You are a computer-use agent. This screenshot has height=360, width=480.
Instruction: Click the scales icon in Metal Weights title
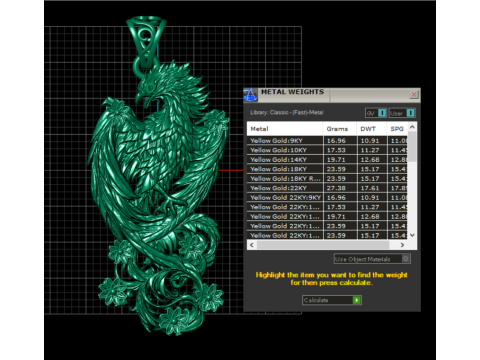coord(250,95)
